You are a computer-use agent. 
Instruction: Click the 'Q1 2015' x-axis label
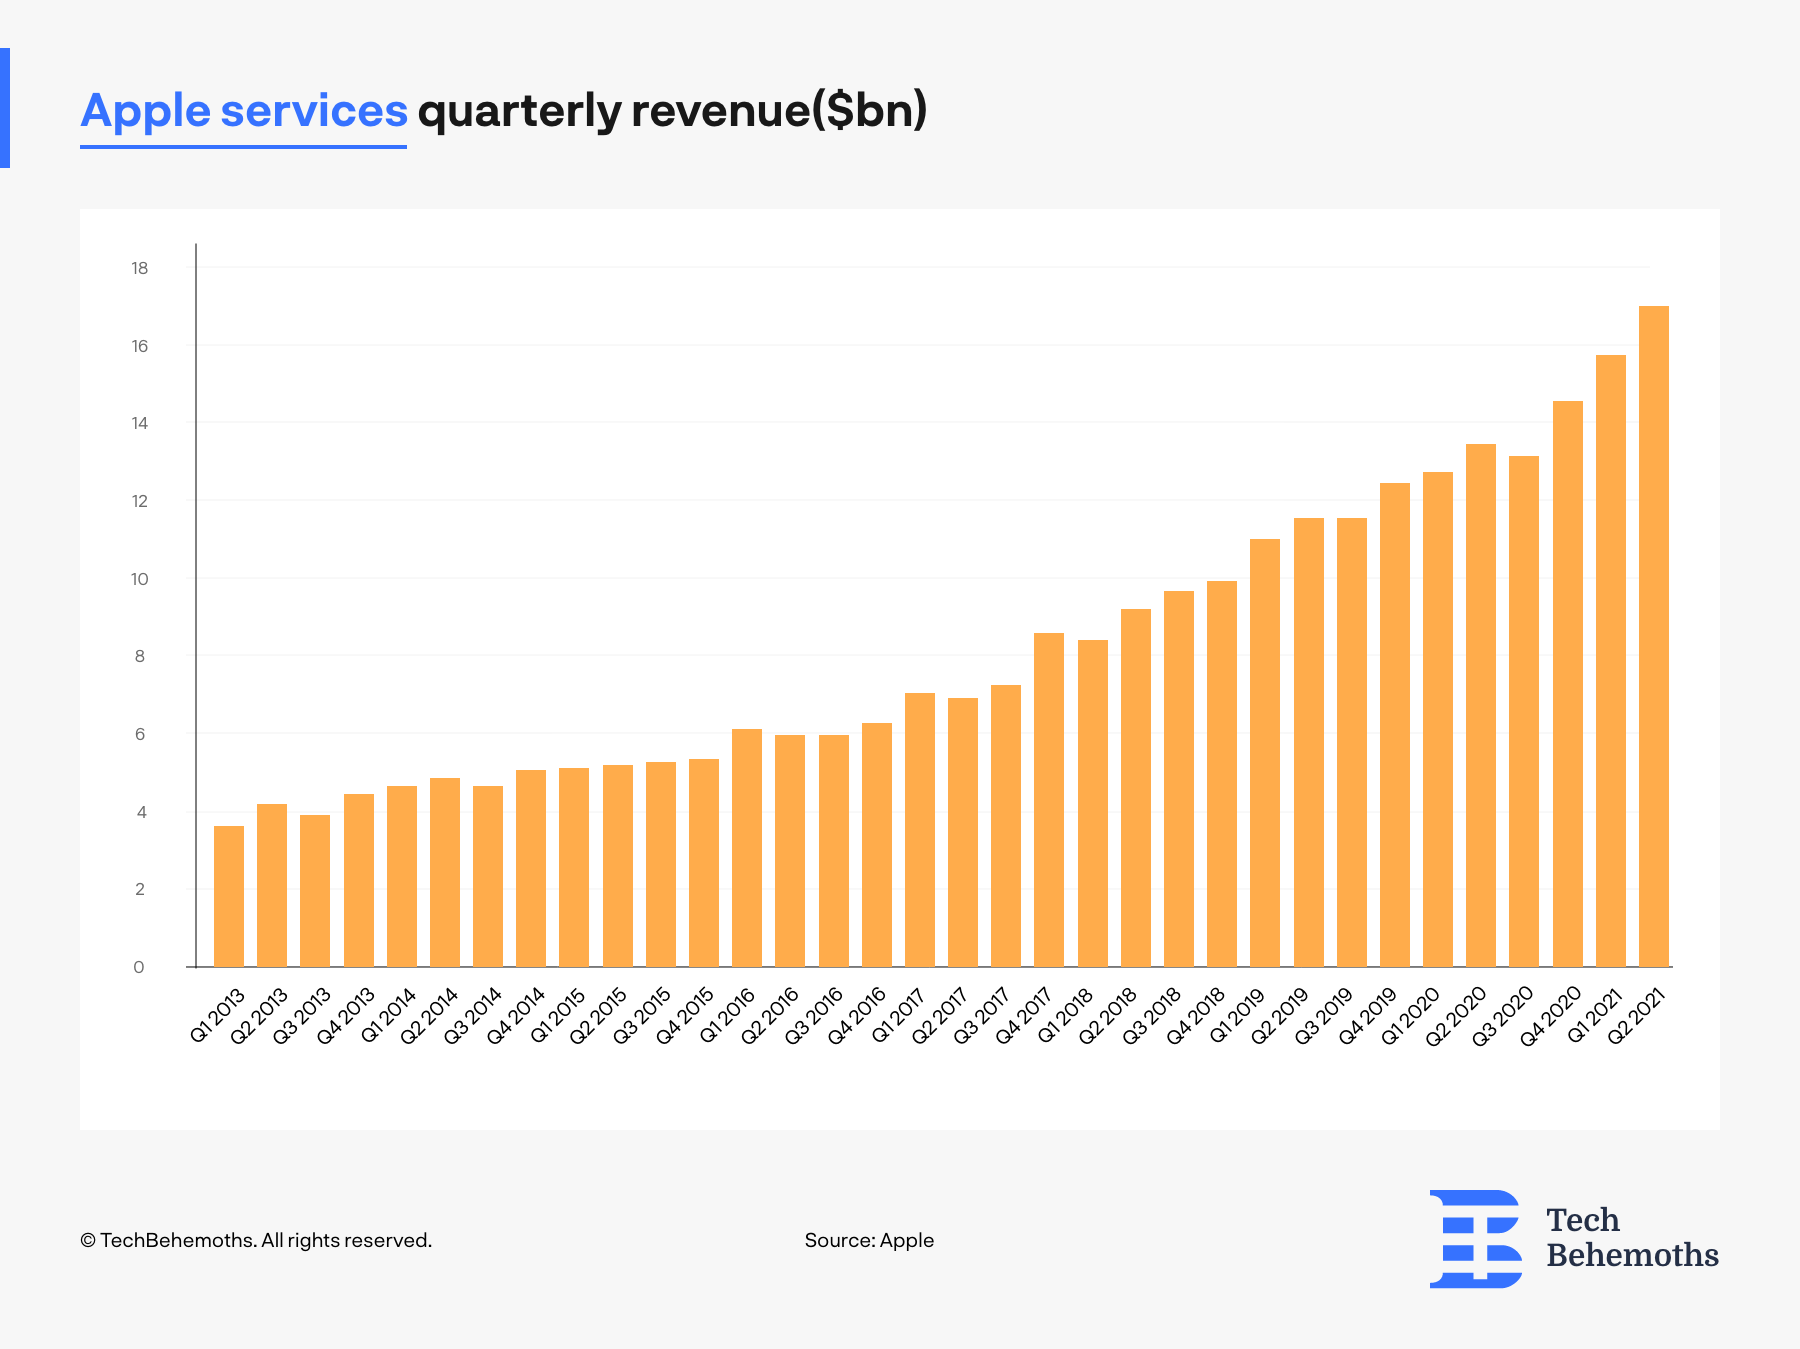(x=559, y=1016)
